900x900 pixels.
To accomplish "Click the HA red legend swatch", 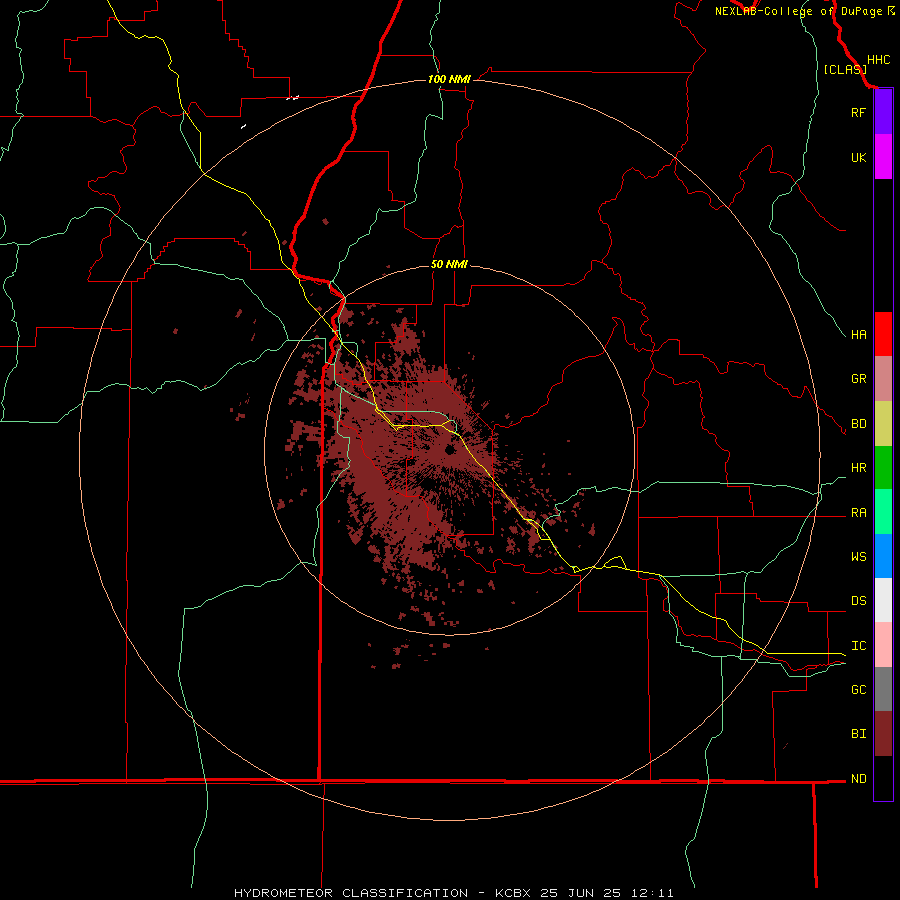I will tap(883, 334).
